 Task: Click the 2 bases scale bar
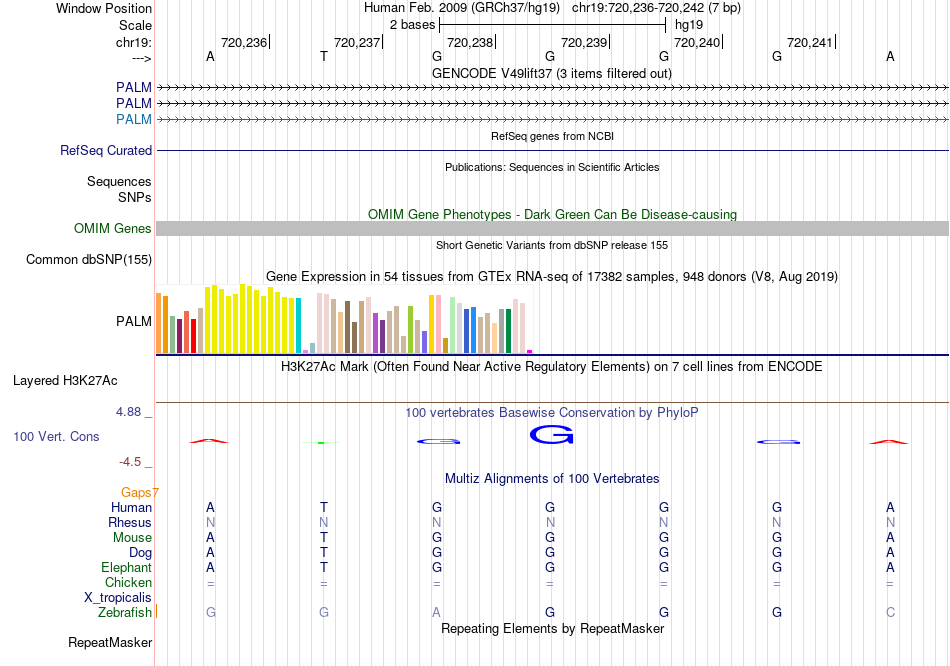point(553,25)
